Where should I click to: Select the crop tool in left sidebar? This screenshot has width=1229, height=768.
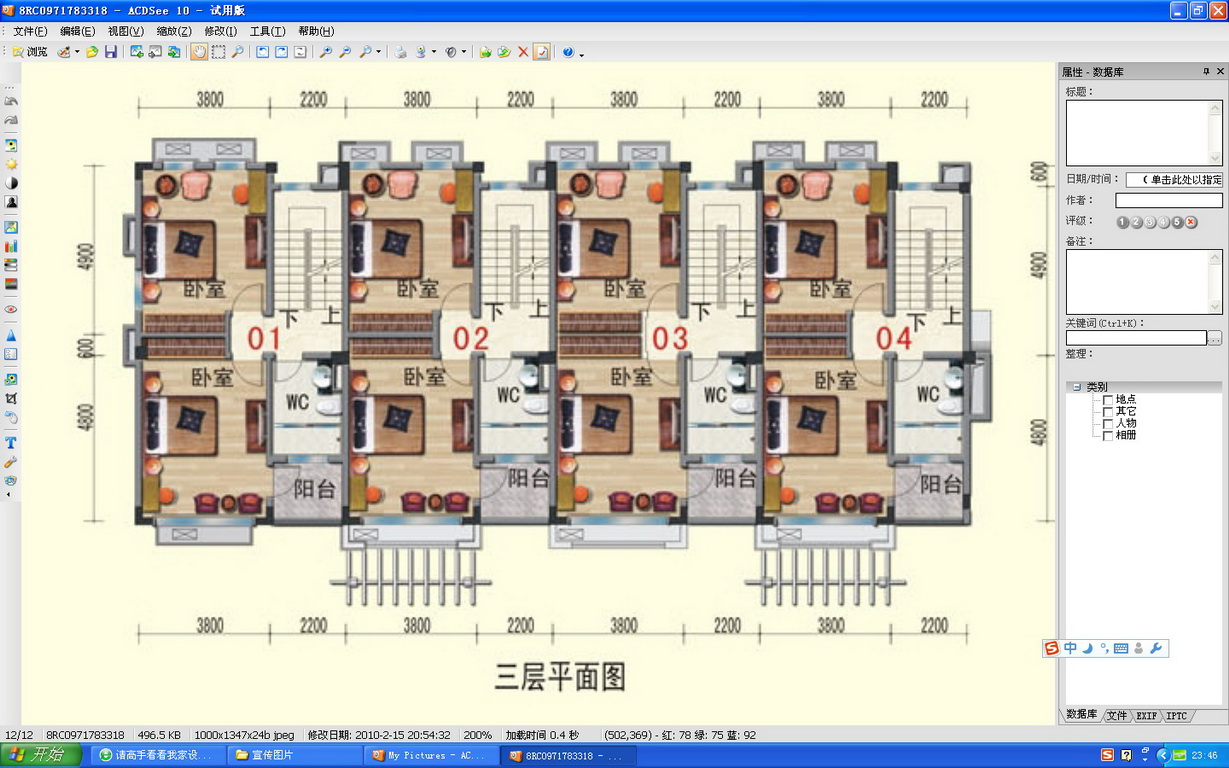pyautogui.click(x=11, y=398)
